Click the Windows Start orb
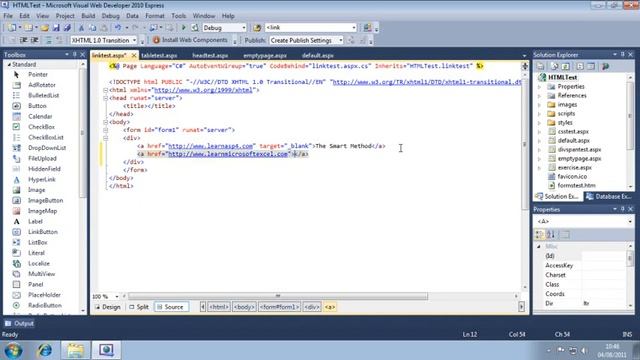 [x=13, y=350]
